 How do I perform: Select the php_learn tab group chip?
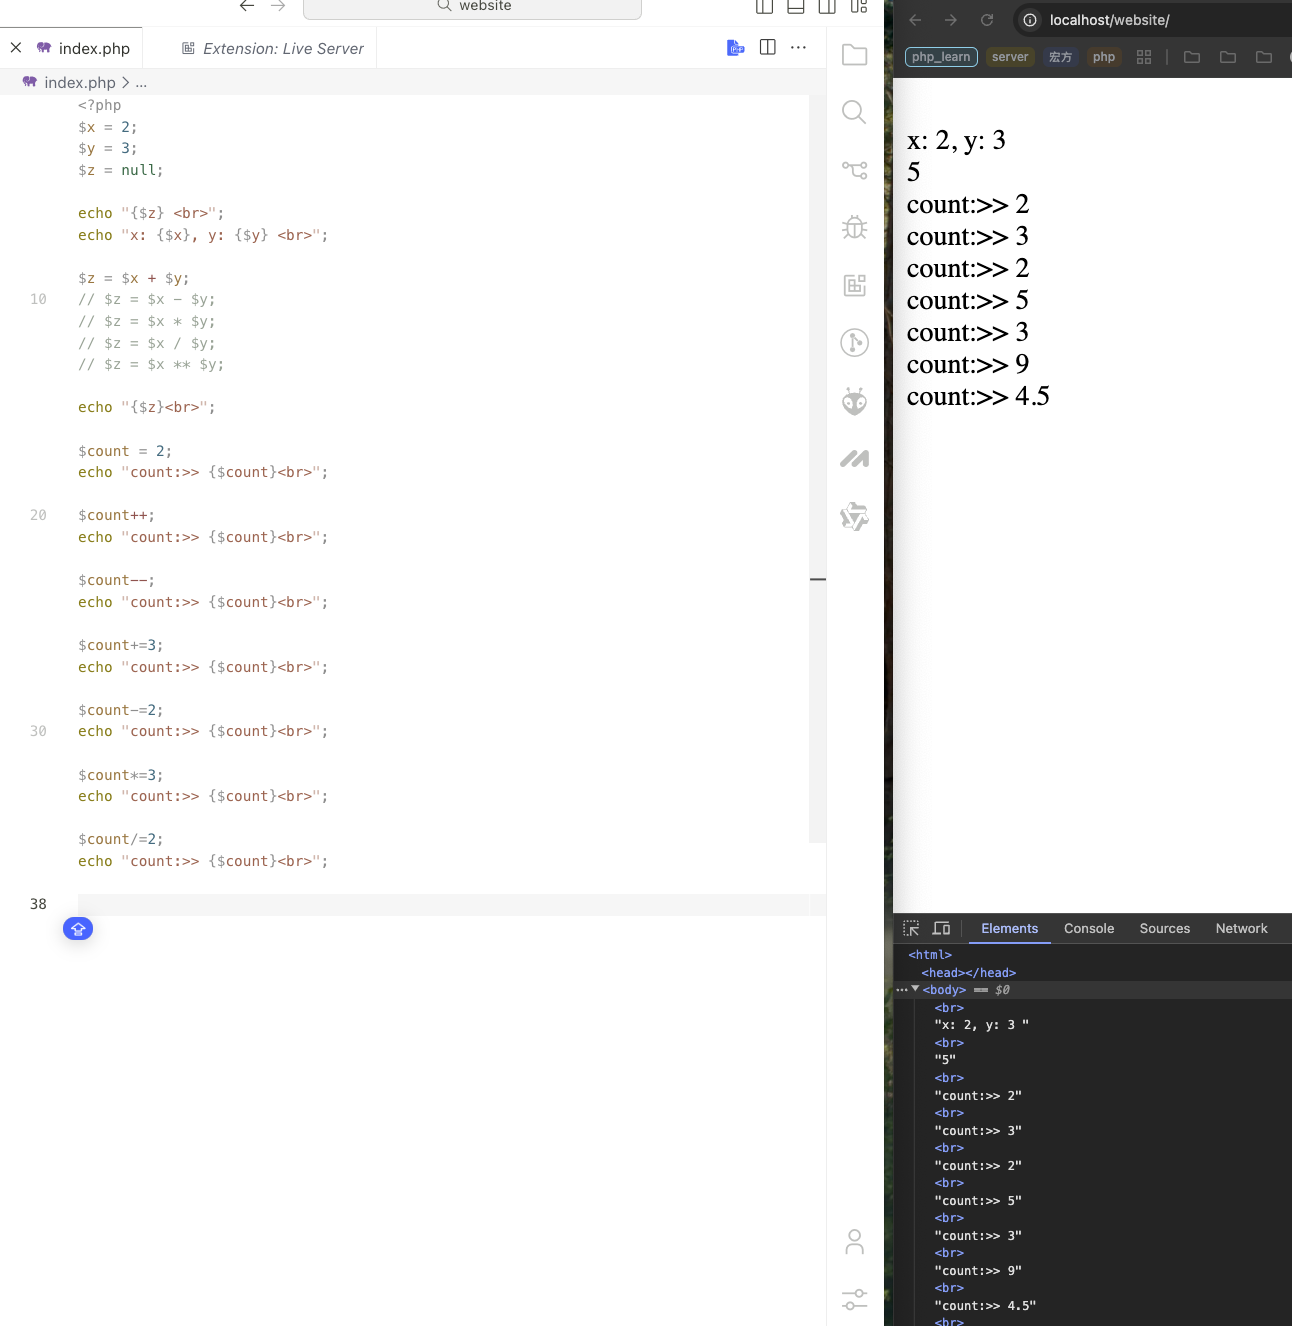click(941, 57)
